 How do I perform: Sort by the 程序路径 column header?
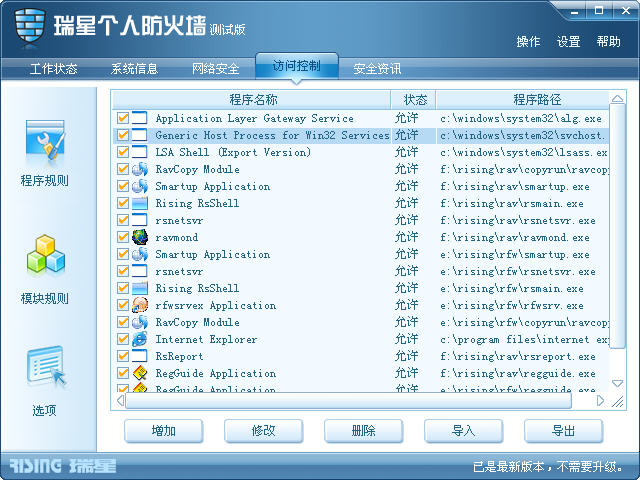point(523,100)
